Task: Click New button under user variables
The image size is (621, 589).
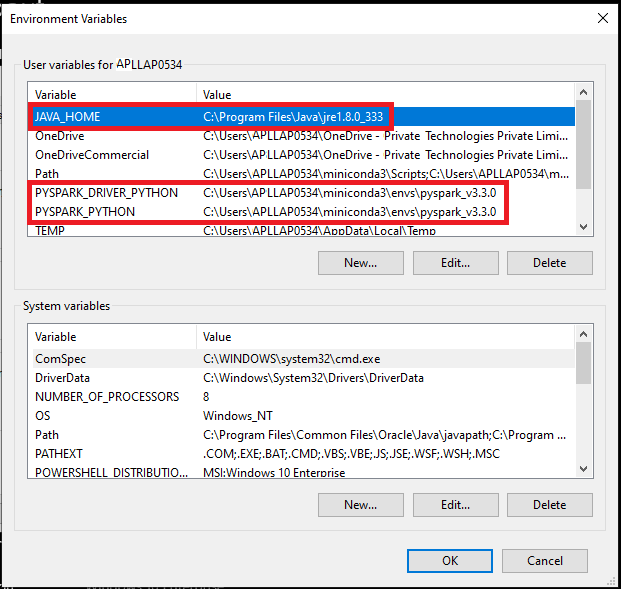Action: [360, 263]
